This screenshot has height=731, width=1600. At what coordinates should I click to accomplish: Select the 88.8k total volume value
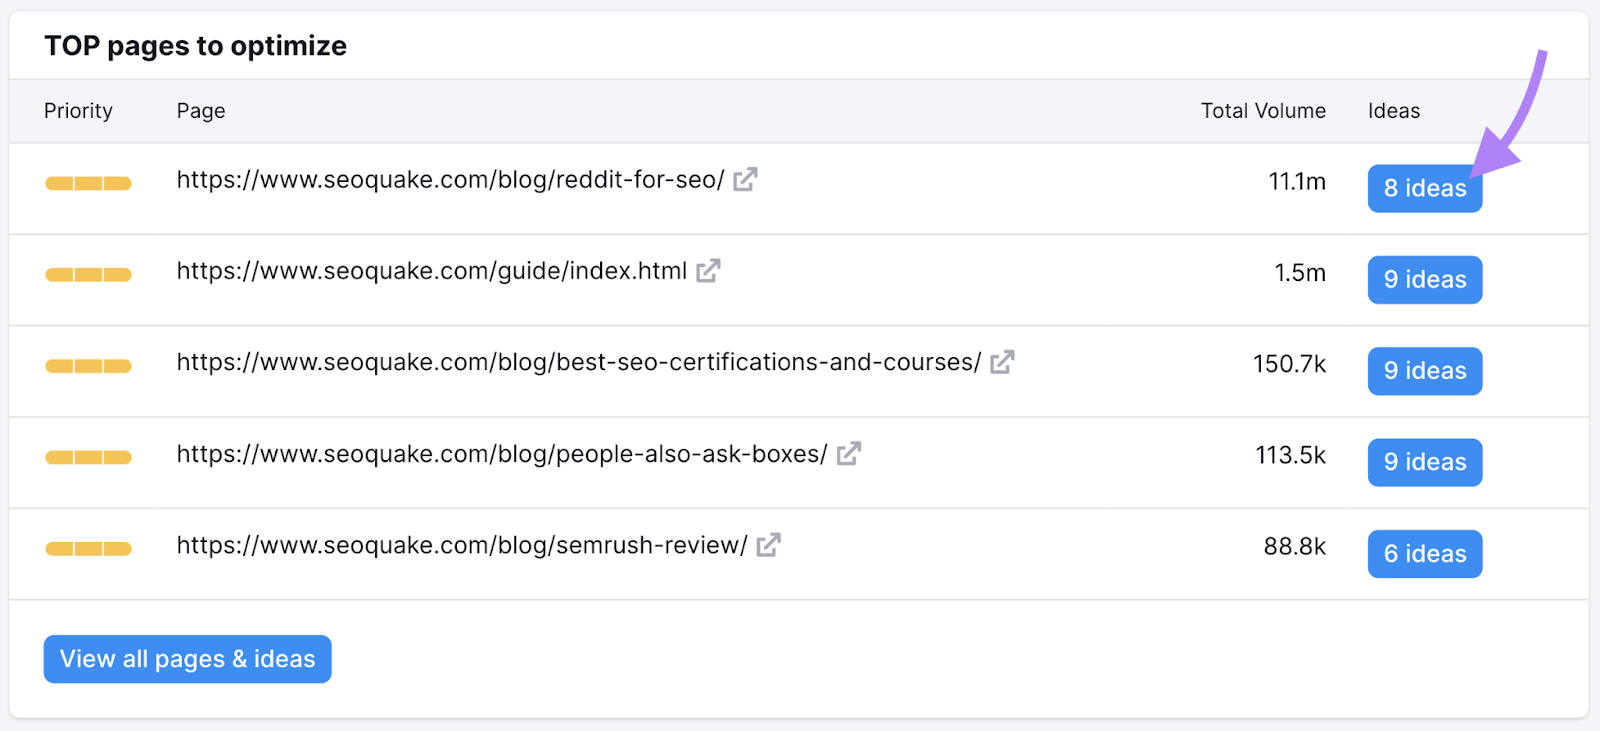pos(1294,546)
